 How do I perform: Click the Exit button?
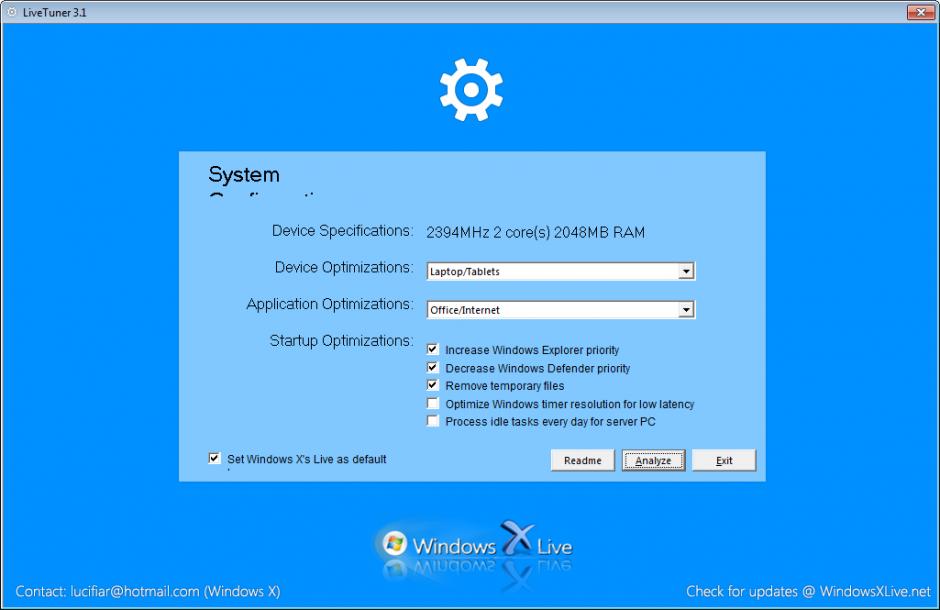(x=724, y=460)
